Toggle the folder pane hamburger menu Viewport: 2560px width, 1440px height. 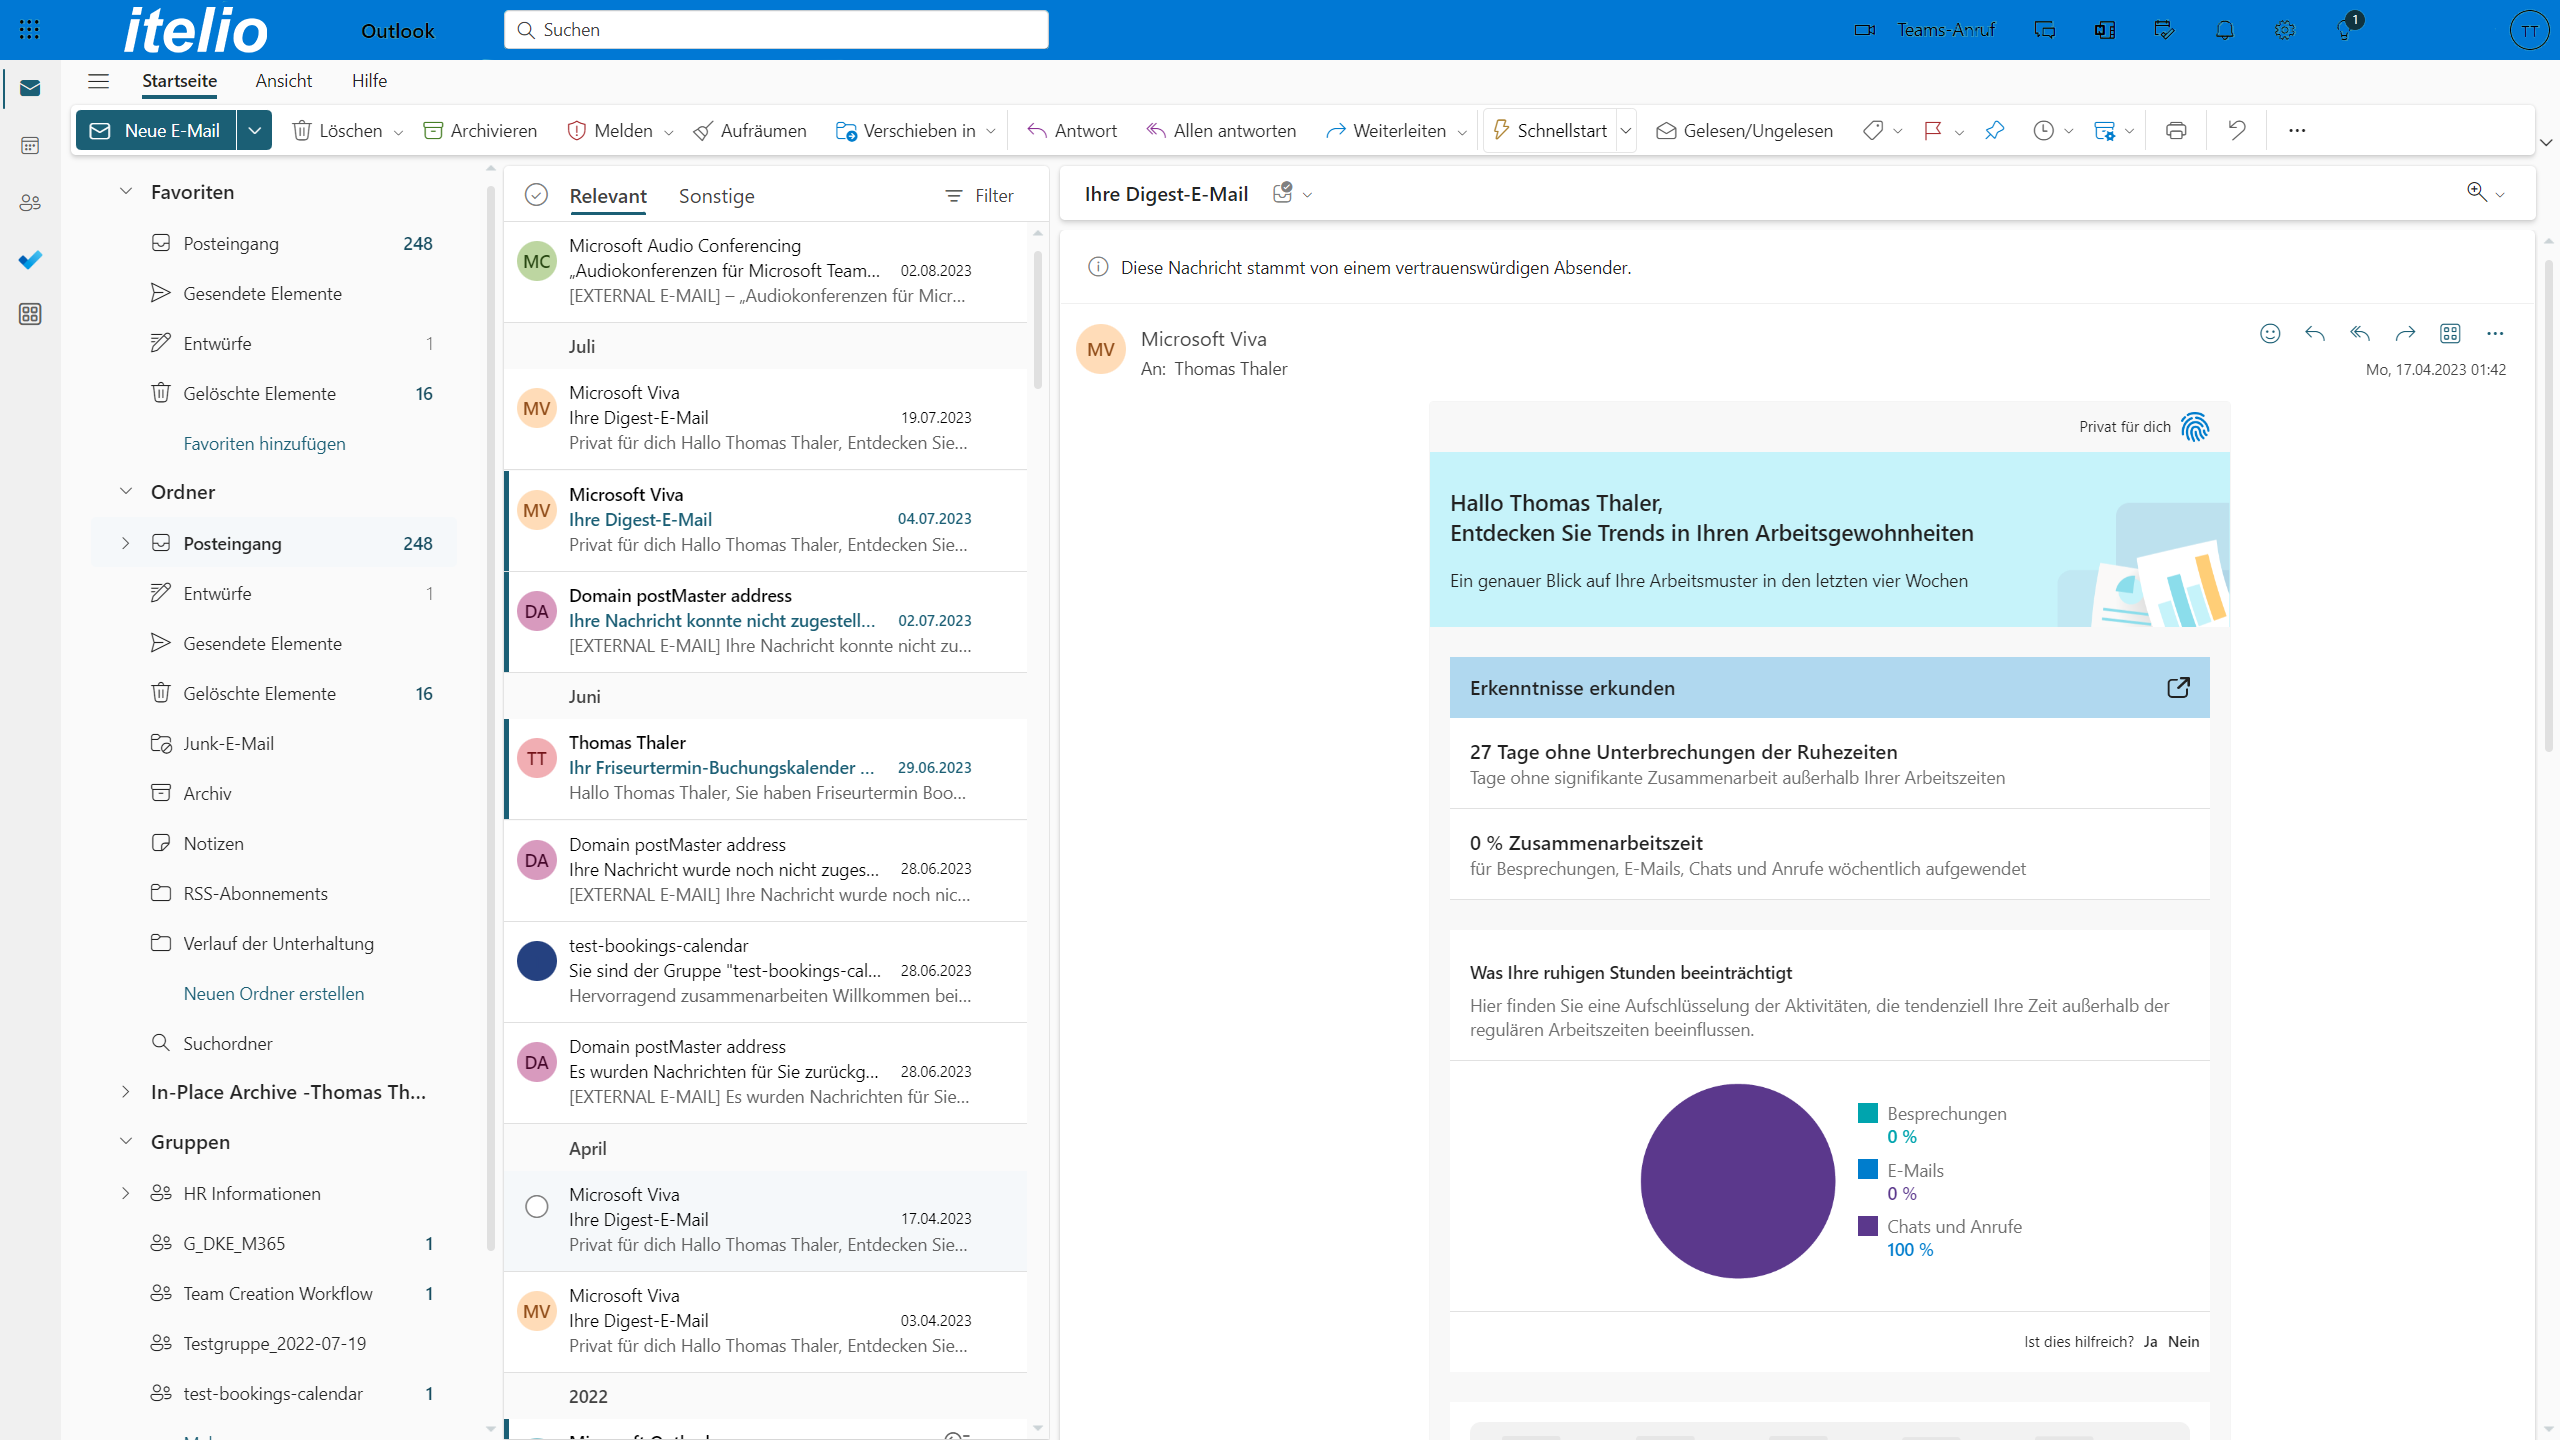tap(98, 81)
